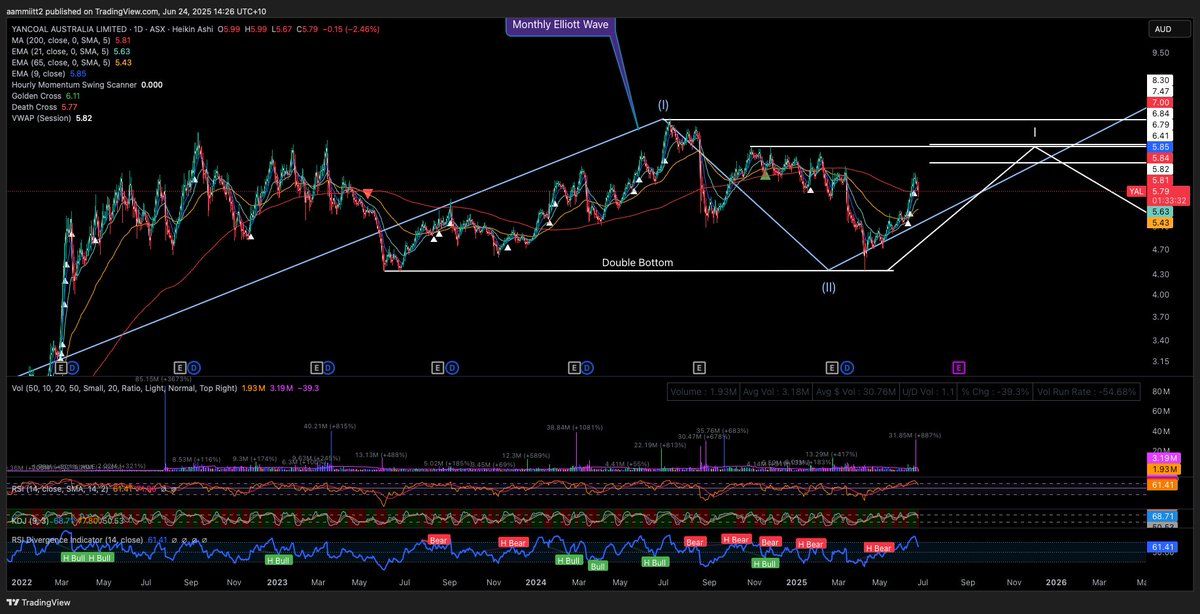Click the 38.84M (+1081%) volume spike label
Image resolution: width=1200 pixels, height=614 pixels.
(x=574, y=427)
